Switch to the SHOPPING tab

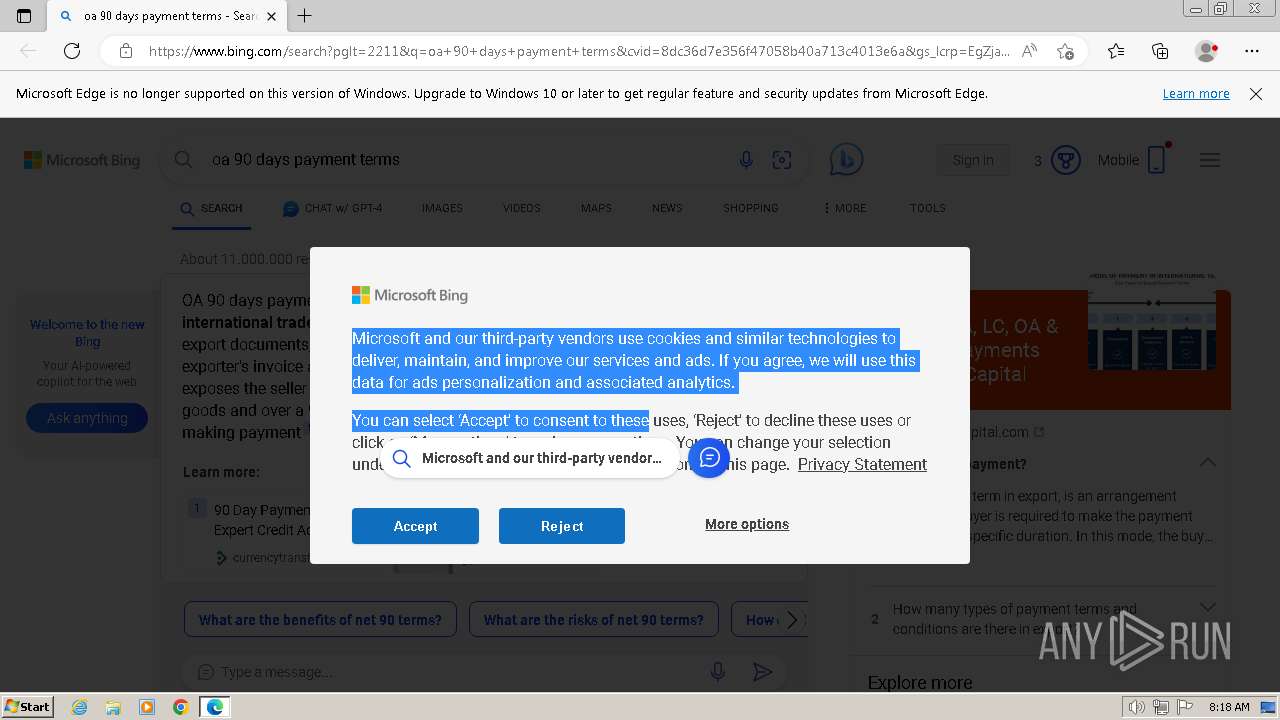tap(751, 208)
